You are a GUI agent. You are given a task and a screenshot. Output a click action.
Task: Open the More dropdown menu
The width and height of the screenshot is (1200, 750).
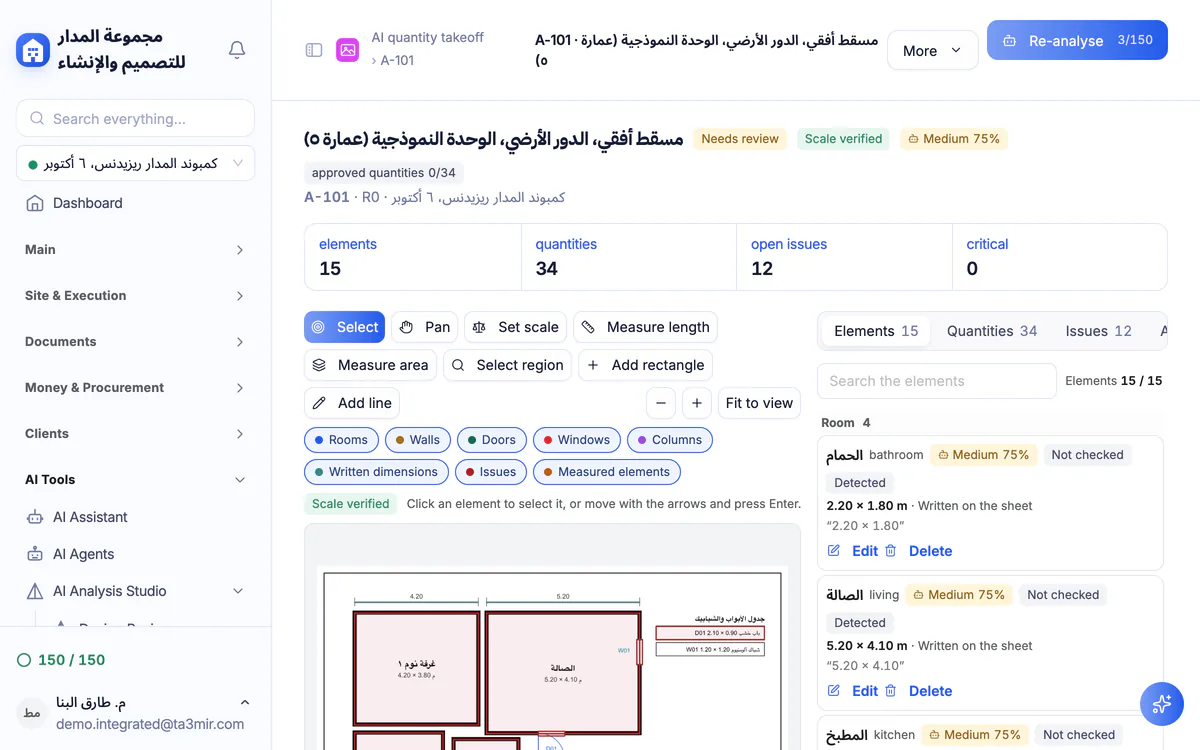932,50
